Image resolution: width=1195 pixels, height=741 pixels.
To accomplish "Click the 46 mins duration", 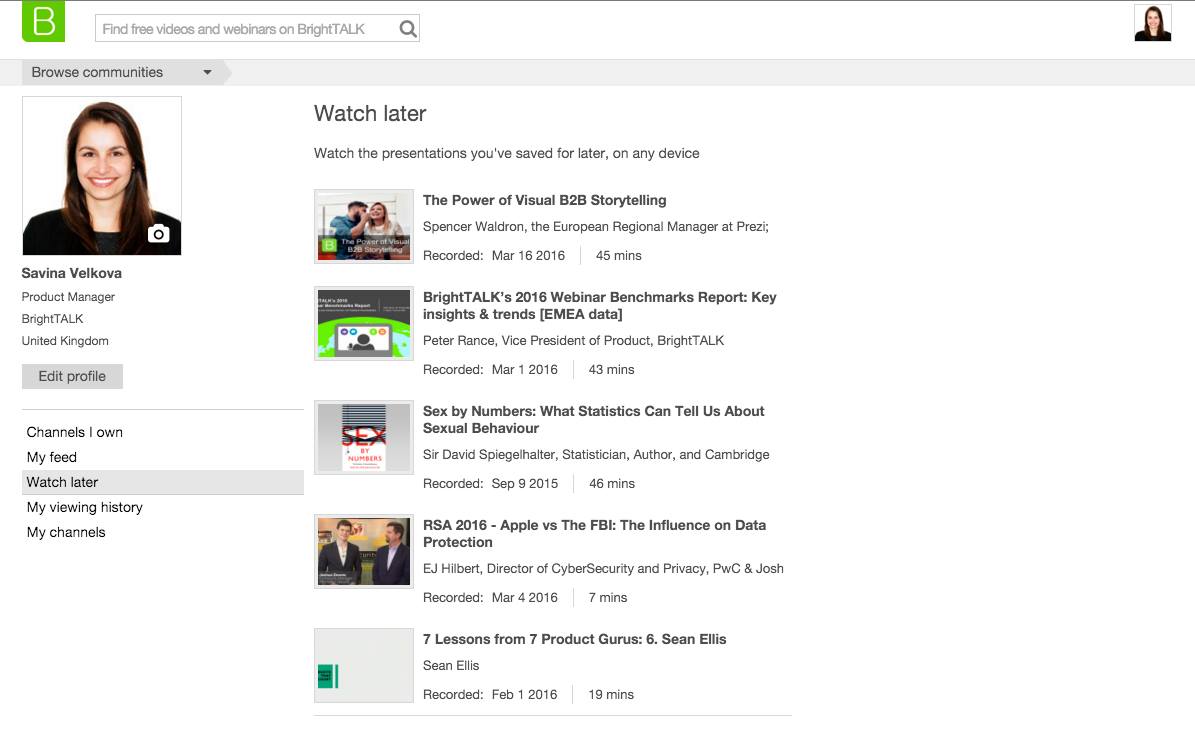I will (x=611, y=484).
